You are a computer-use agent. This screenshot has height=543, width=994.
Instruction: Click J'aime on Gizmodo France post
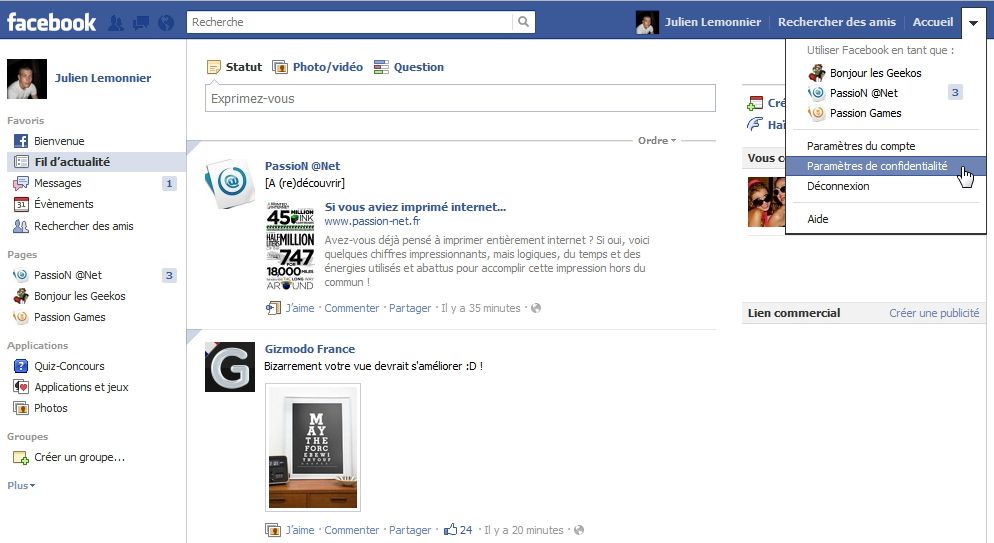point(300,530)
